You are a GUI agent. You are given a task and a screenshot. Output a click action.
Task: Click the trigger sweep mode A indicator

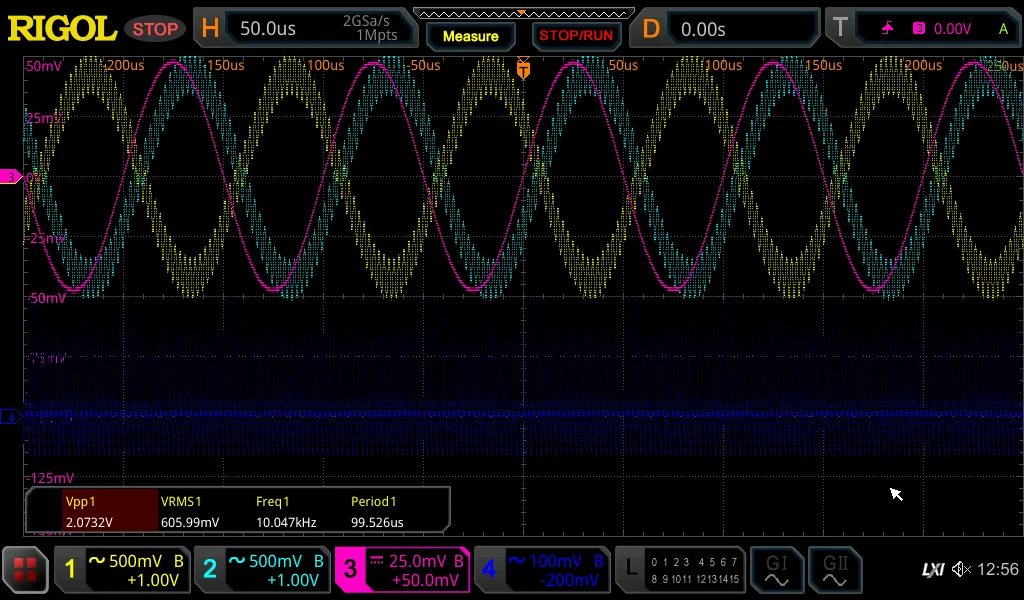1003,29
